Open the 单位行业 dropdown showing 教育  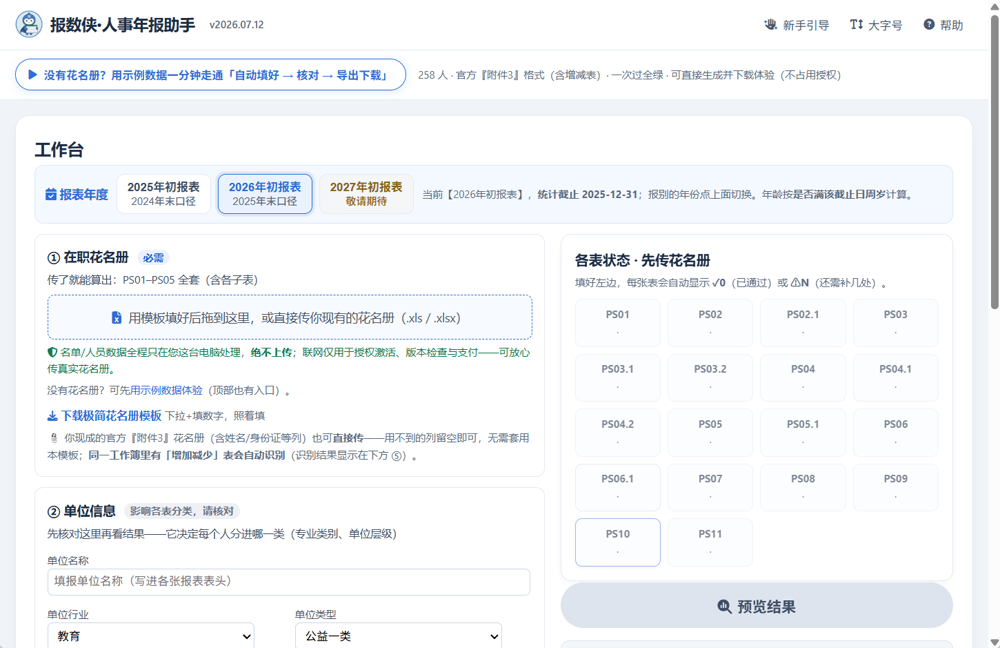[151, 636]
